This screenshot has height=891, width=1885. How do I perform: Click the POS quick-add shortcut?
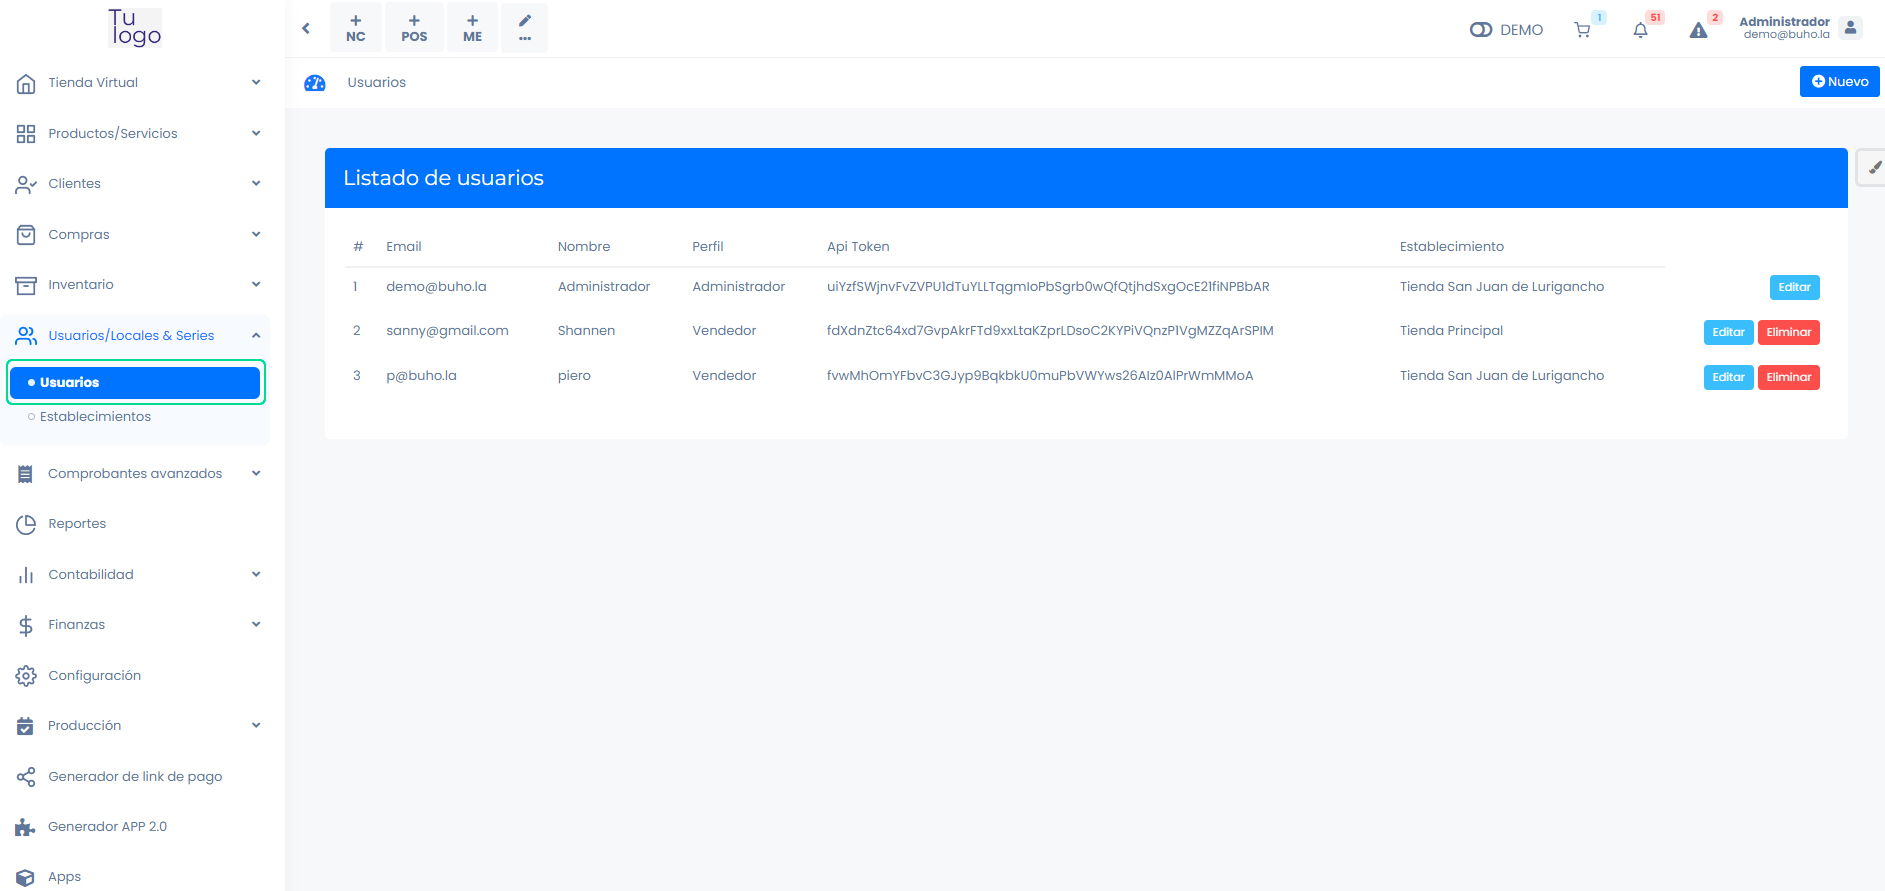[414, 28]
